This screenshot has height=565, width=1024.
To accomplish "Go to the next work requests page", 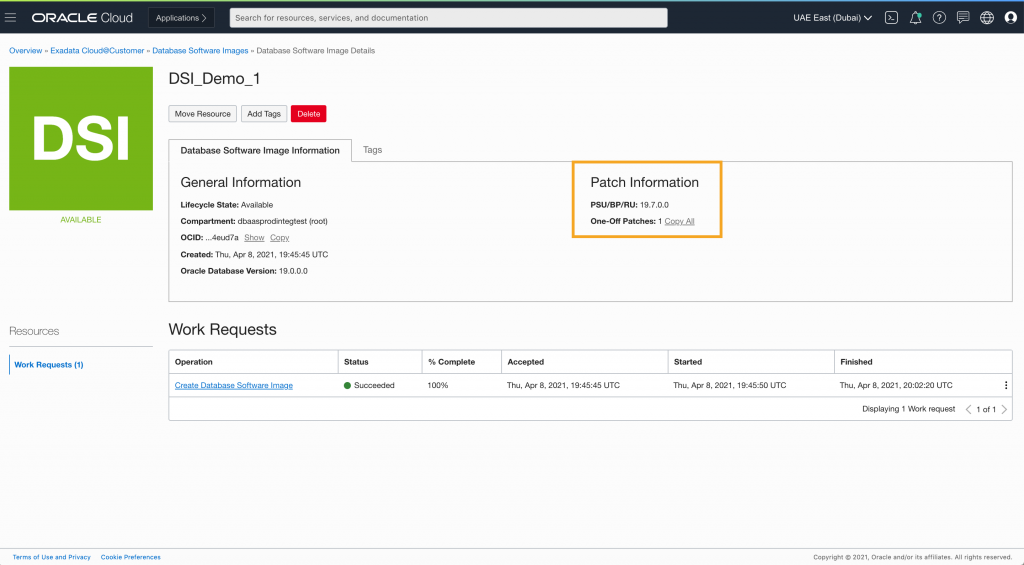I will click(1004, 410).
